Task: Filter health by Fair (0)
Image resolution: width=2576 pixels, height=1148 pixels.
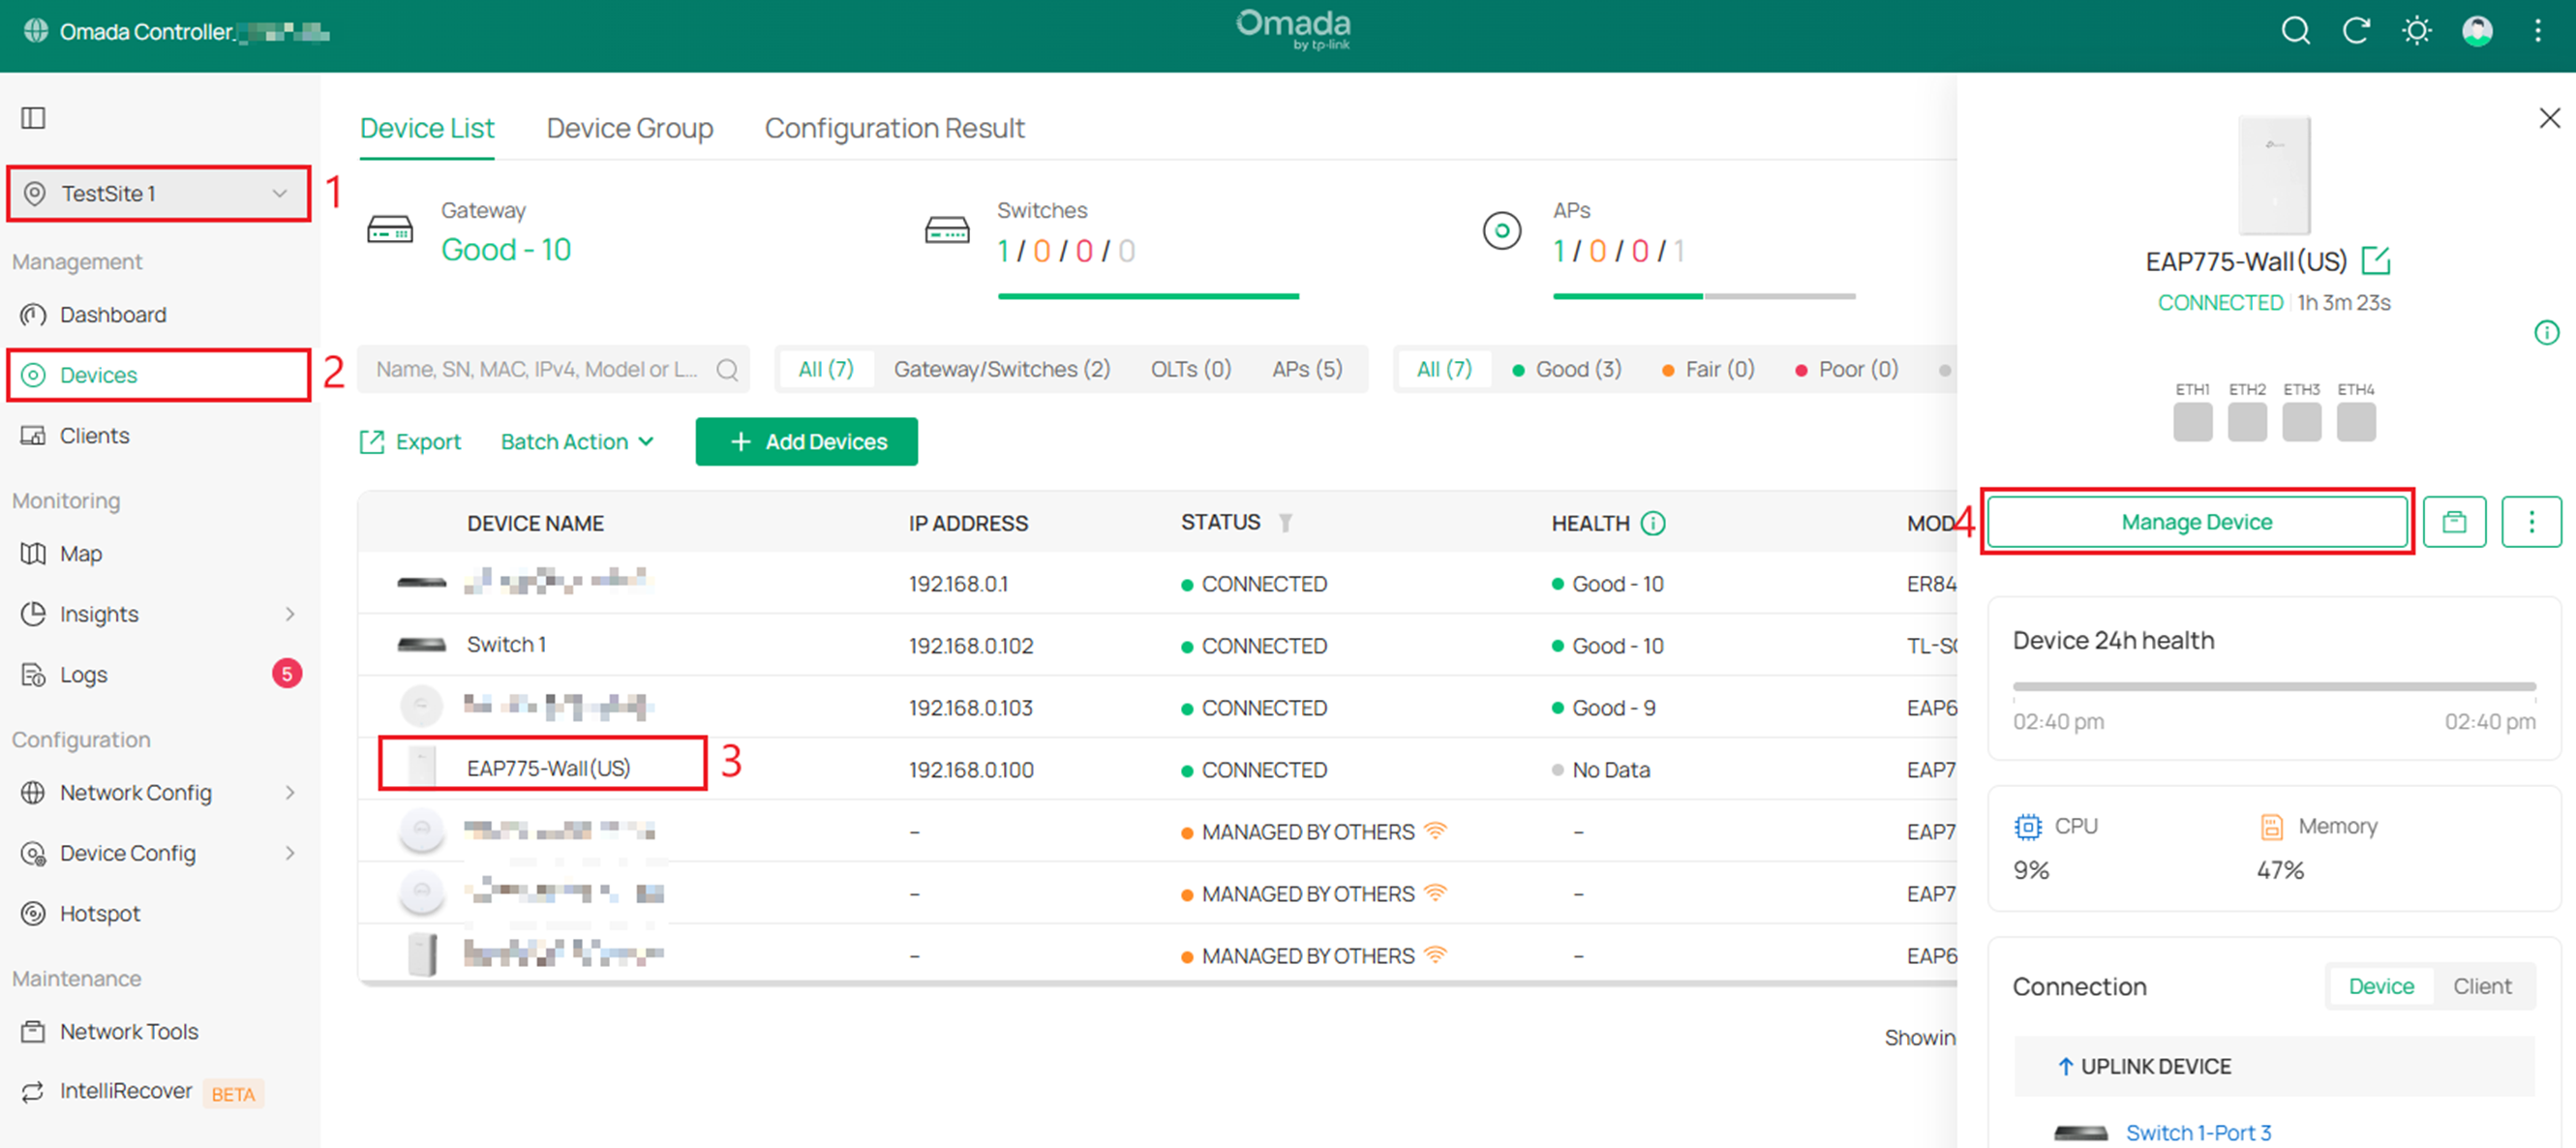Action: tap(1708, 370)
